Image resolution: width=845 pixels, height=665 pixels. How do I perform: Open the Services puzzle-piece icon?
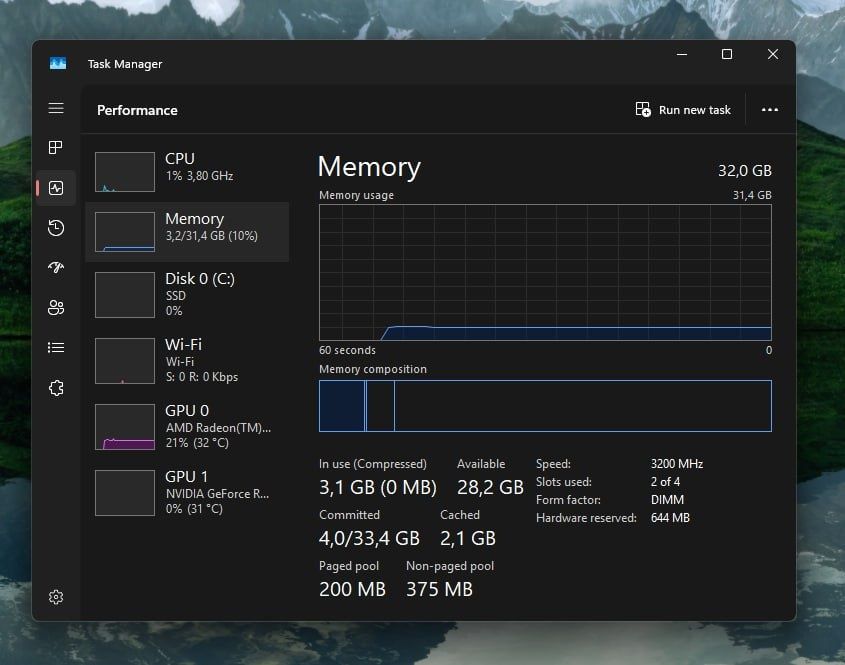(56, 387)
